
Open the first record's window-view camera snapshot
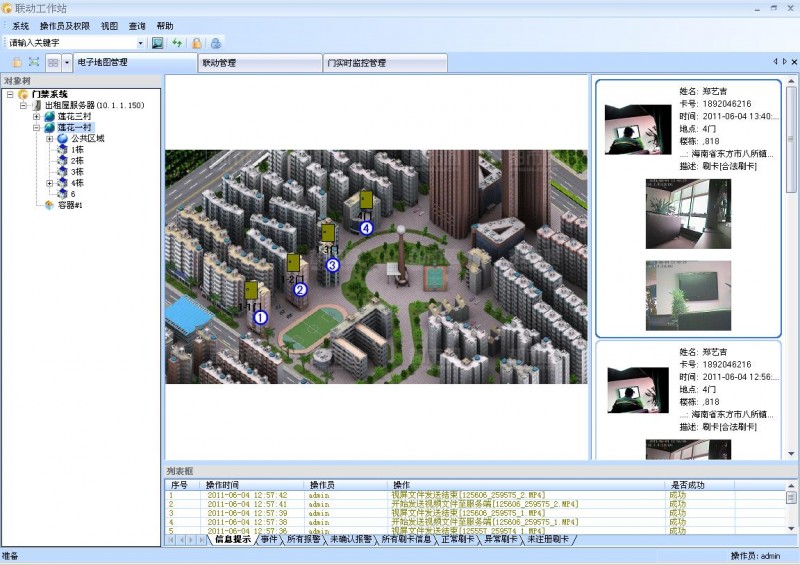[x=688, y=214]
